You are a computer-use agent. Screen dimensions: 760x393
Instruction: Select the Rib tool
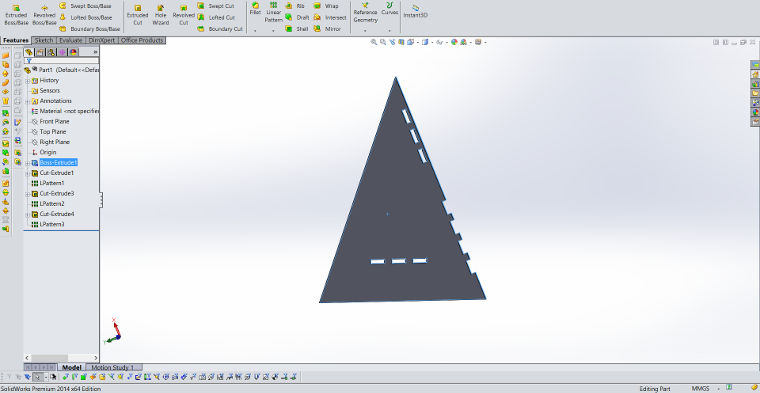[x=295, y=6]
